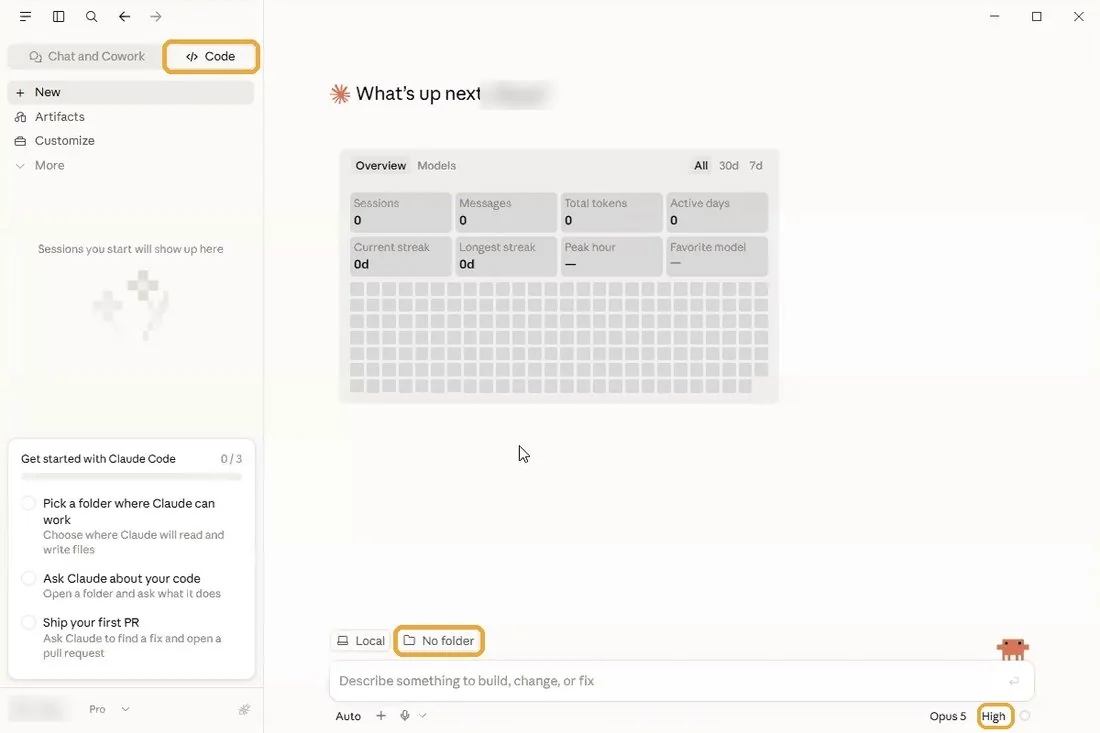Click the orange pixel mascot icon
This screenshot has width=1100, height=733.
click(1012, 649)
